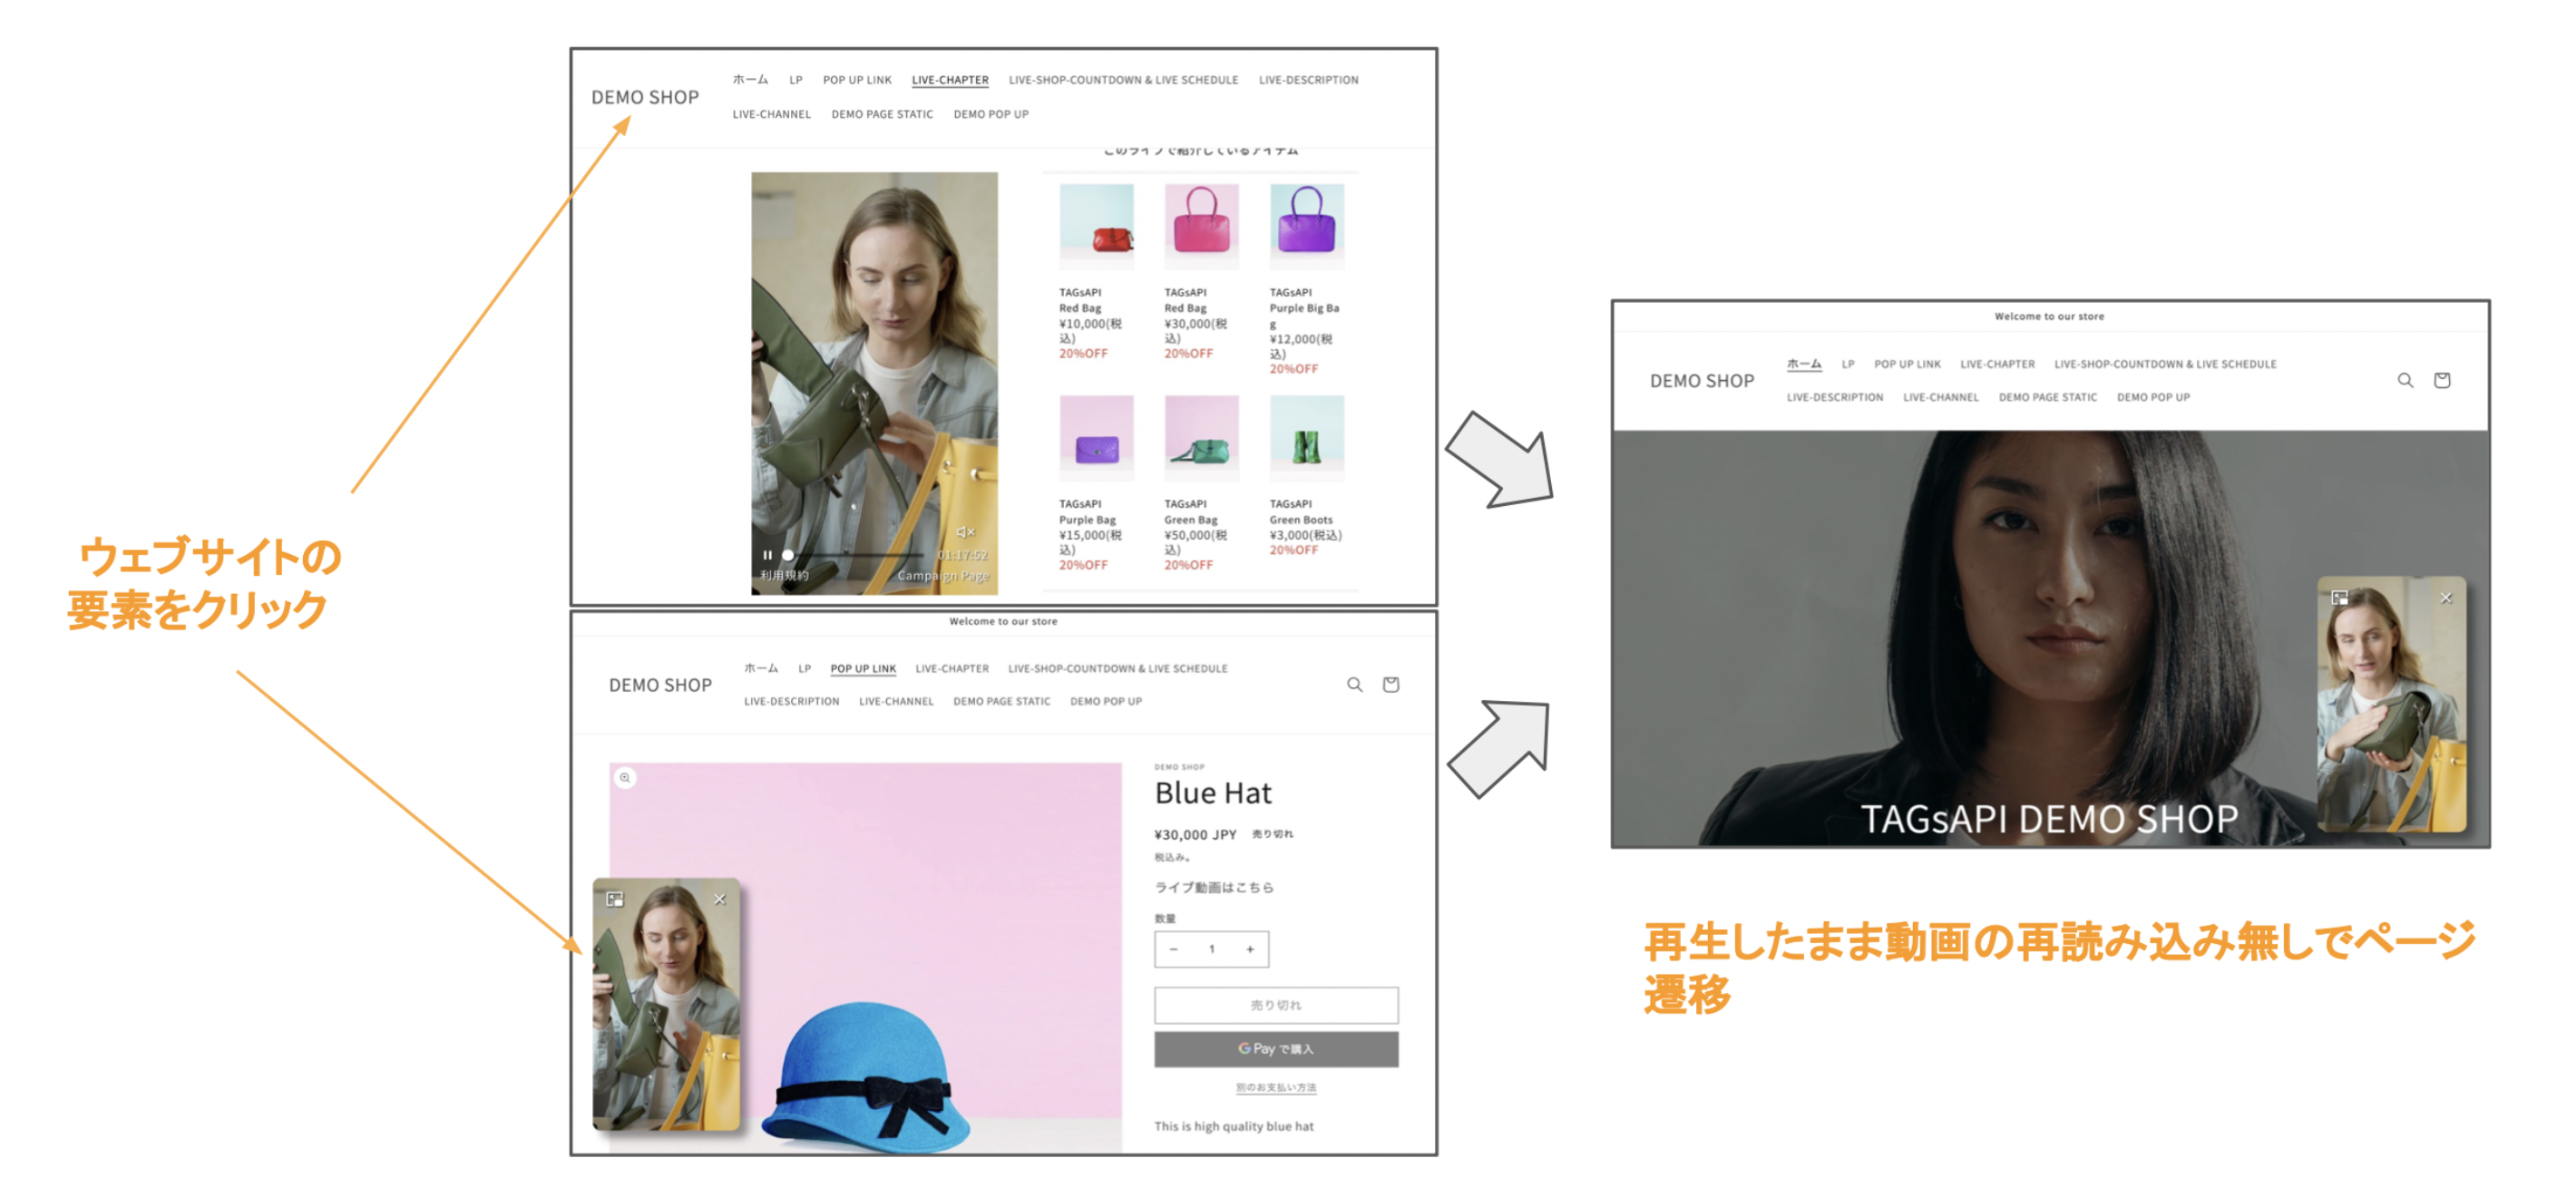Pause the live video playback
Viewport: 2576px width, 1197px height.
pyautogui.click(x=767, y=555)
